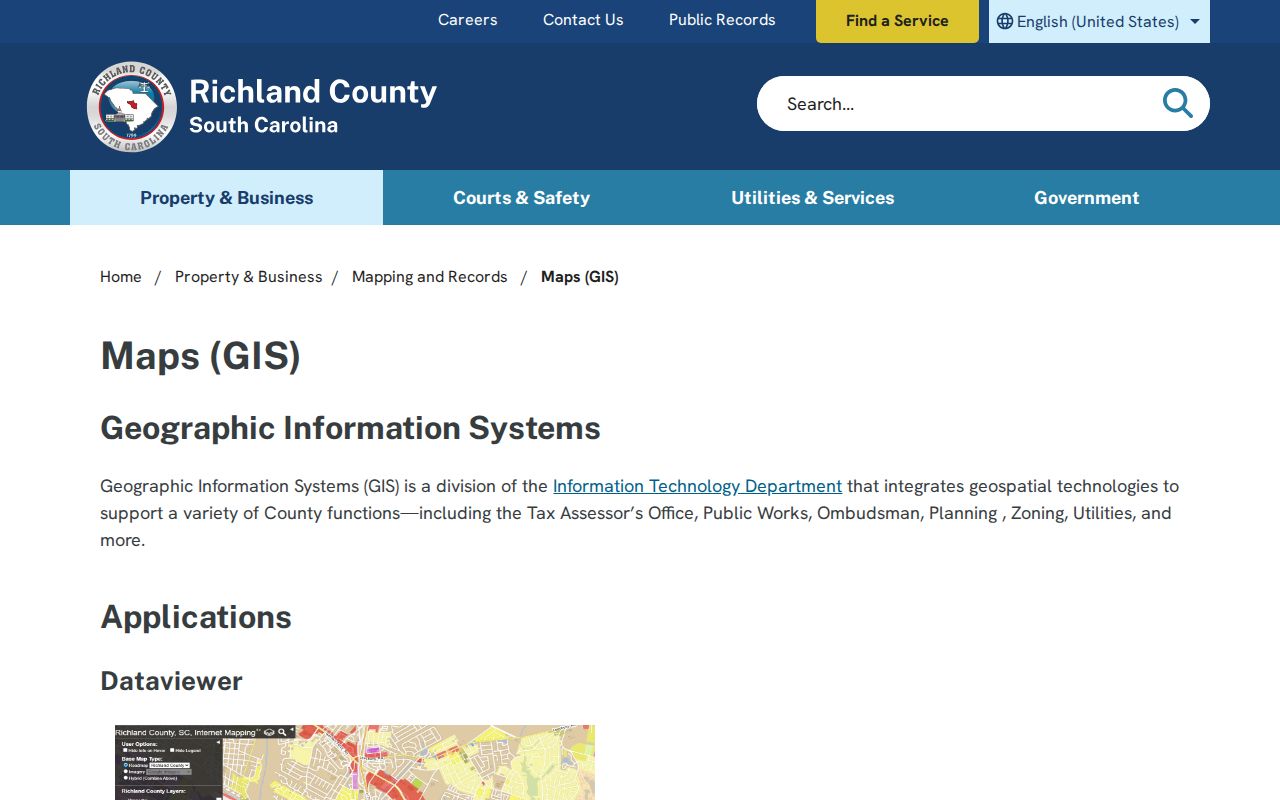1280x800 pixels.
Task: Open the Dataviewer map thumbnail
Action: click(355, 762)
